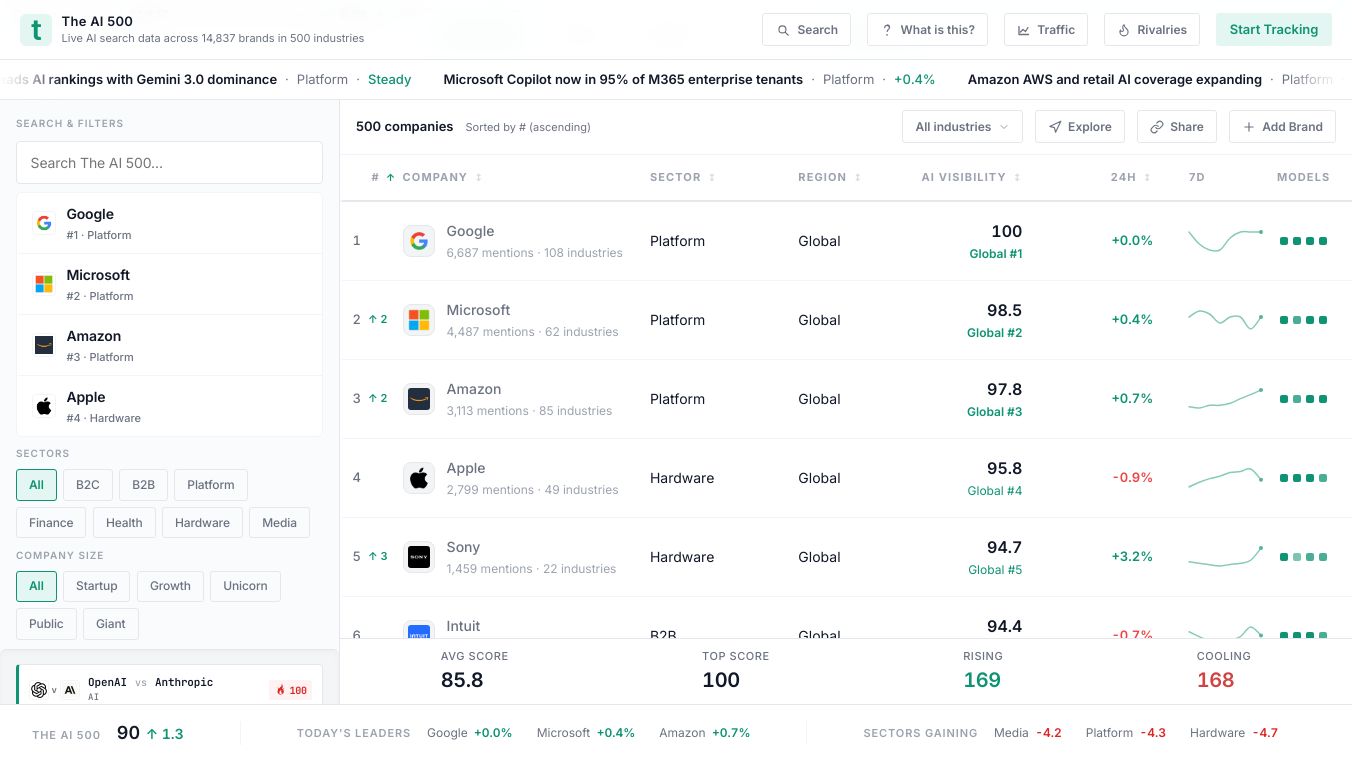Image resolution: width=1352 pixels, height=760 pixels.
Task: Click Apple's model coverage dots
Action: tap(1304, 478)
